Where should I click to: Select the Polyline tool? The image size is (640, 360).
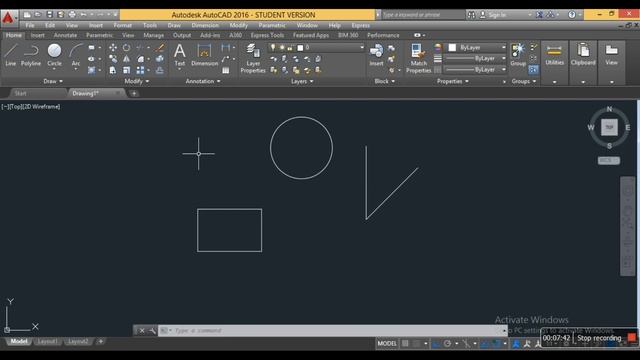31,55
